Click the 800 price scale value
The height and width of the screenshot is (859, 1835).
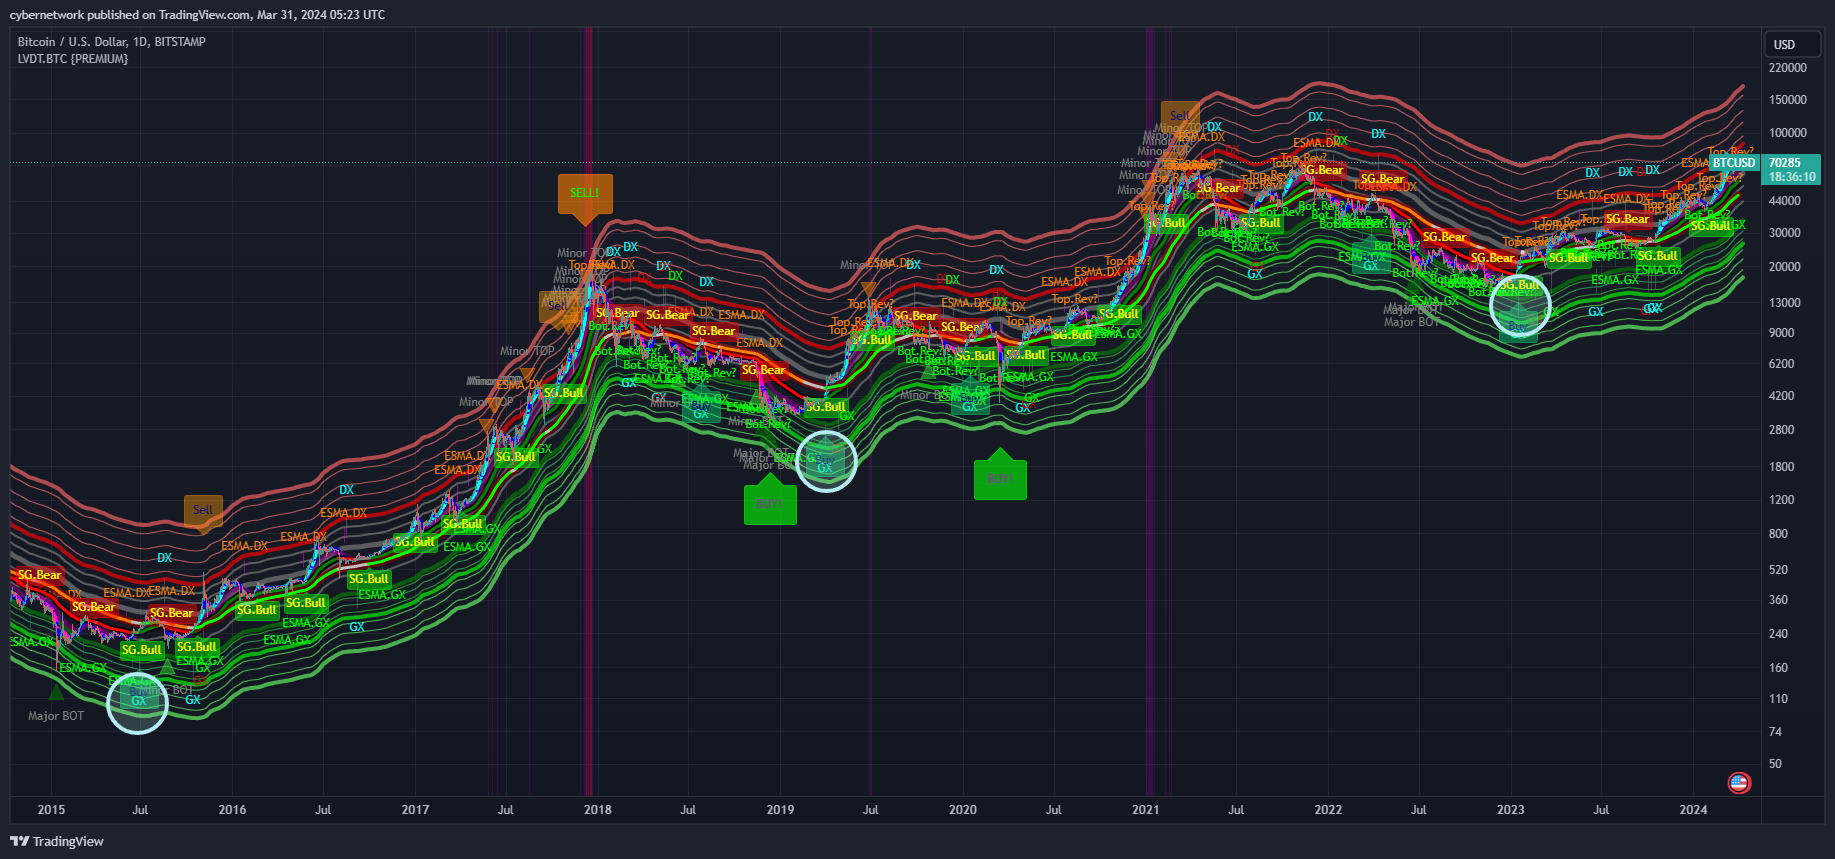tap(1778, 534)
